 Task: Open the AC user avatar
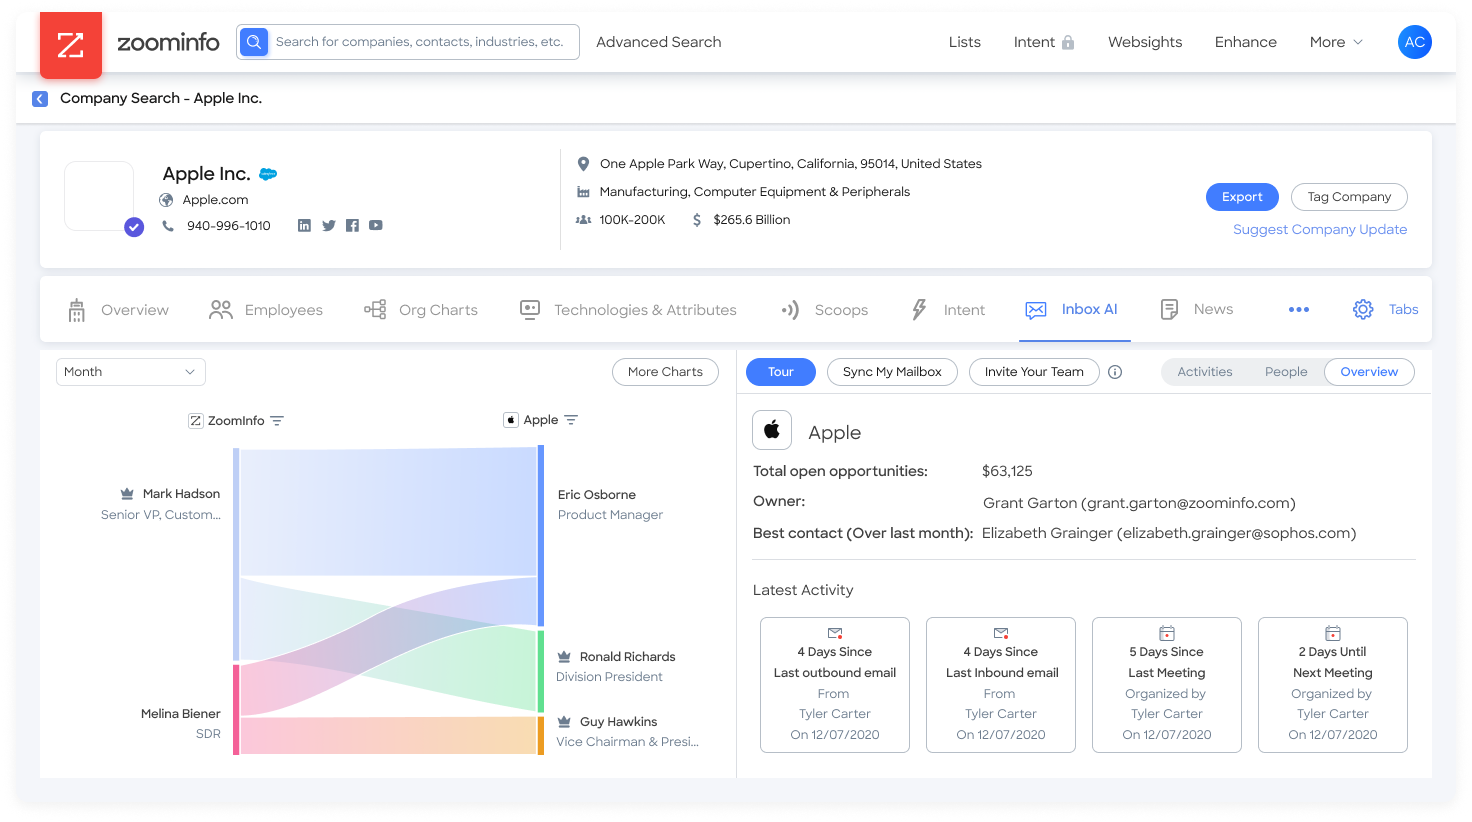pyautogui.click(x=1414, y=42)
